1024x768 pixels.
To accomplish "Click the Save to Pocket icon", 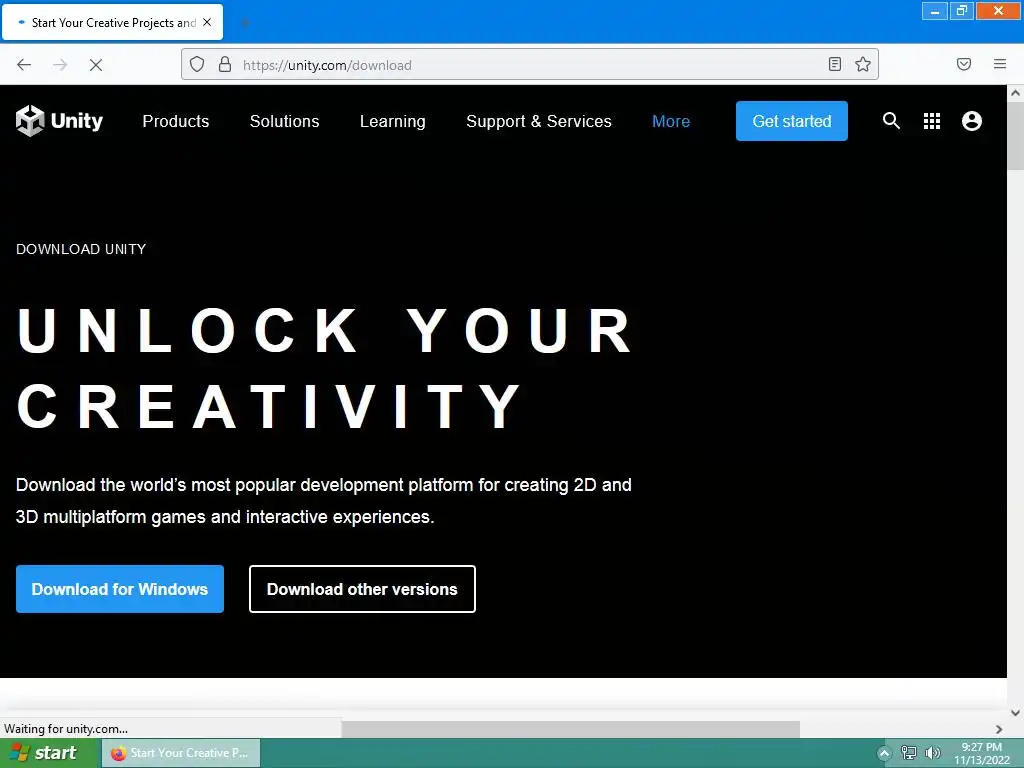I will (964, 64).
